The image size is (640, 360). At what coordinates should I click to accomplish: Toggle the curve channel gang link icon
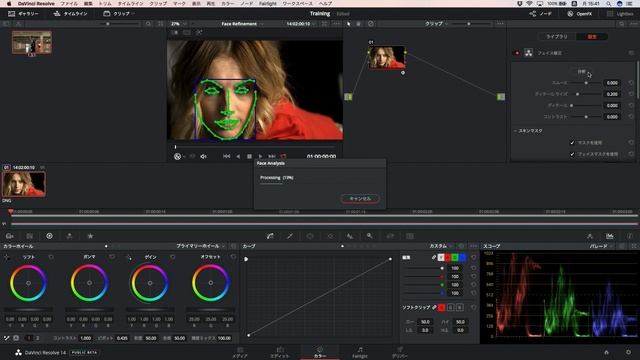(x=434, y=257)
